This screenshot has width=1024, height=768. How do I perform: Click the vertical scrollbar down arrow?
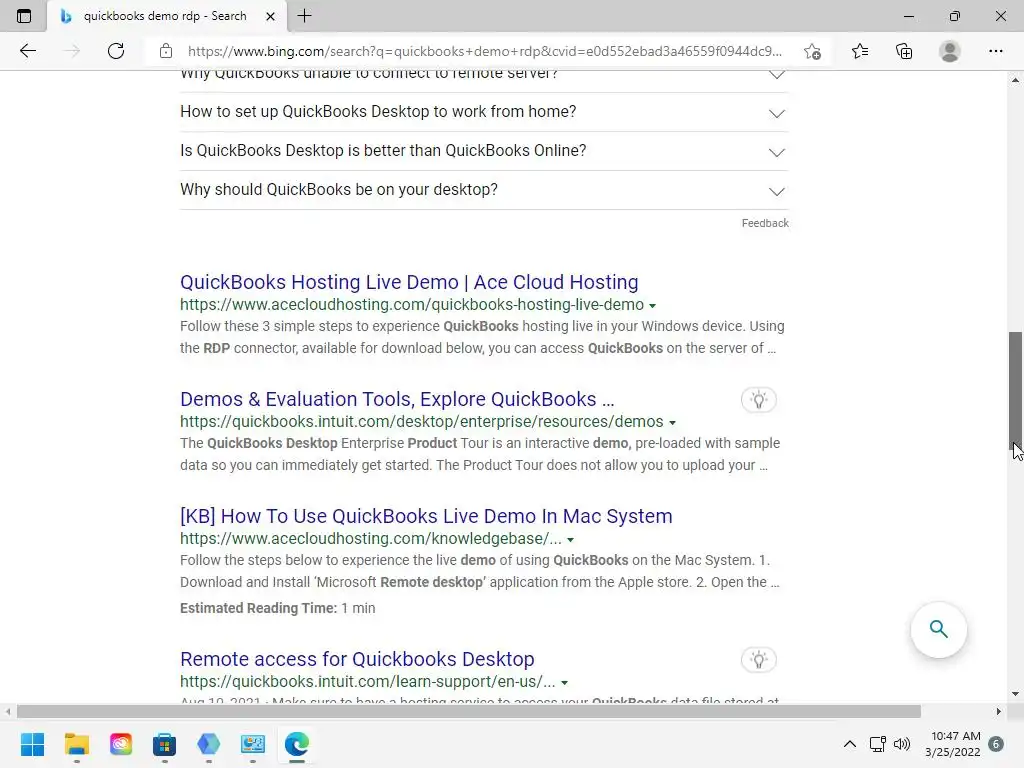click(x=1015, y=694)
